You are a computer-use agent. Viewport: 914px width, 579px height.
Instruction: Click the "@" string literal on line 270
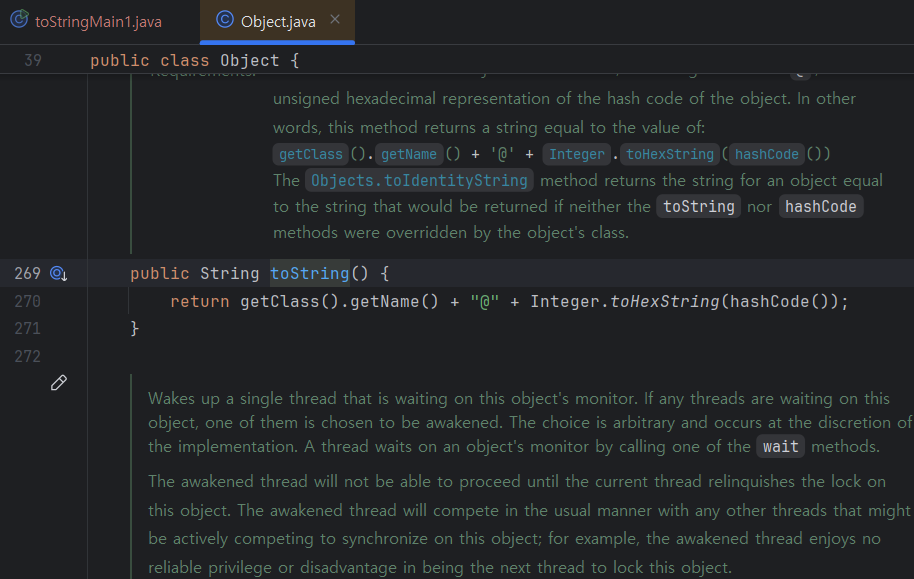[484, 301]
